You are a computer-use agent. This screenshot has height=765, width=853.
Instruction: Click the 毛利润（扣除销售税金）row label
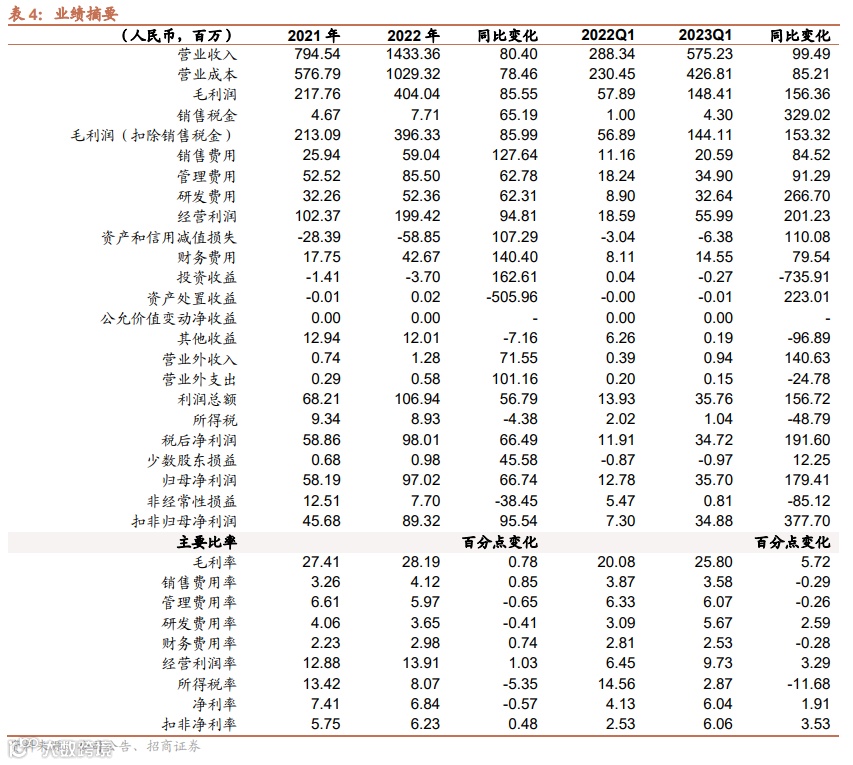[152, 135]
